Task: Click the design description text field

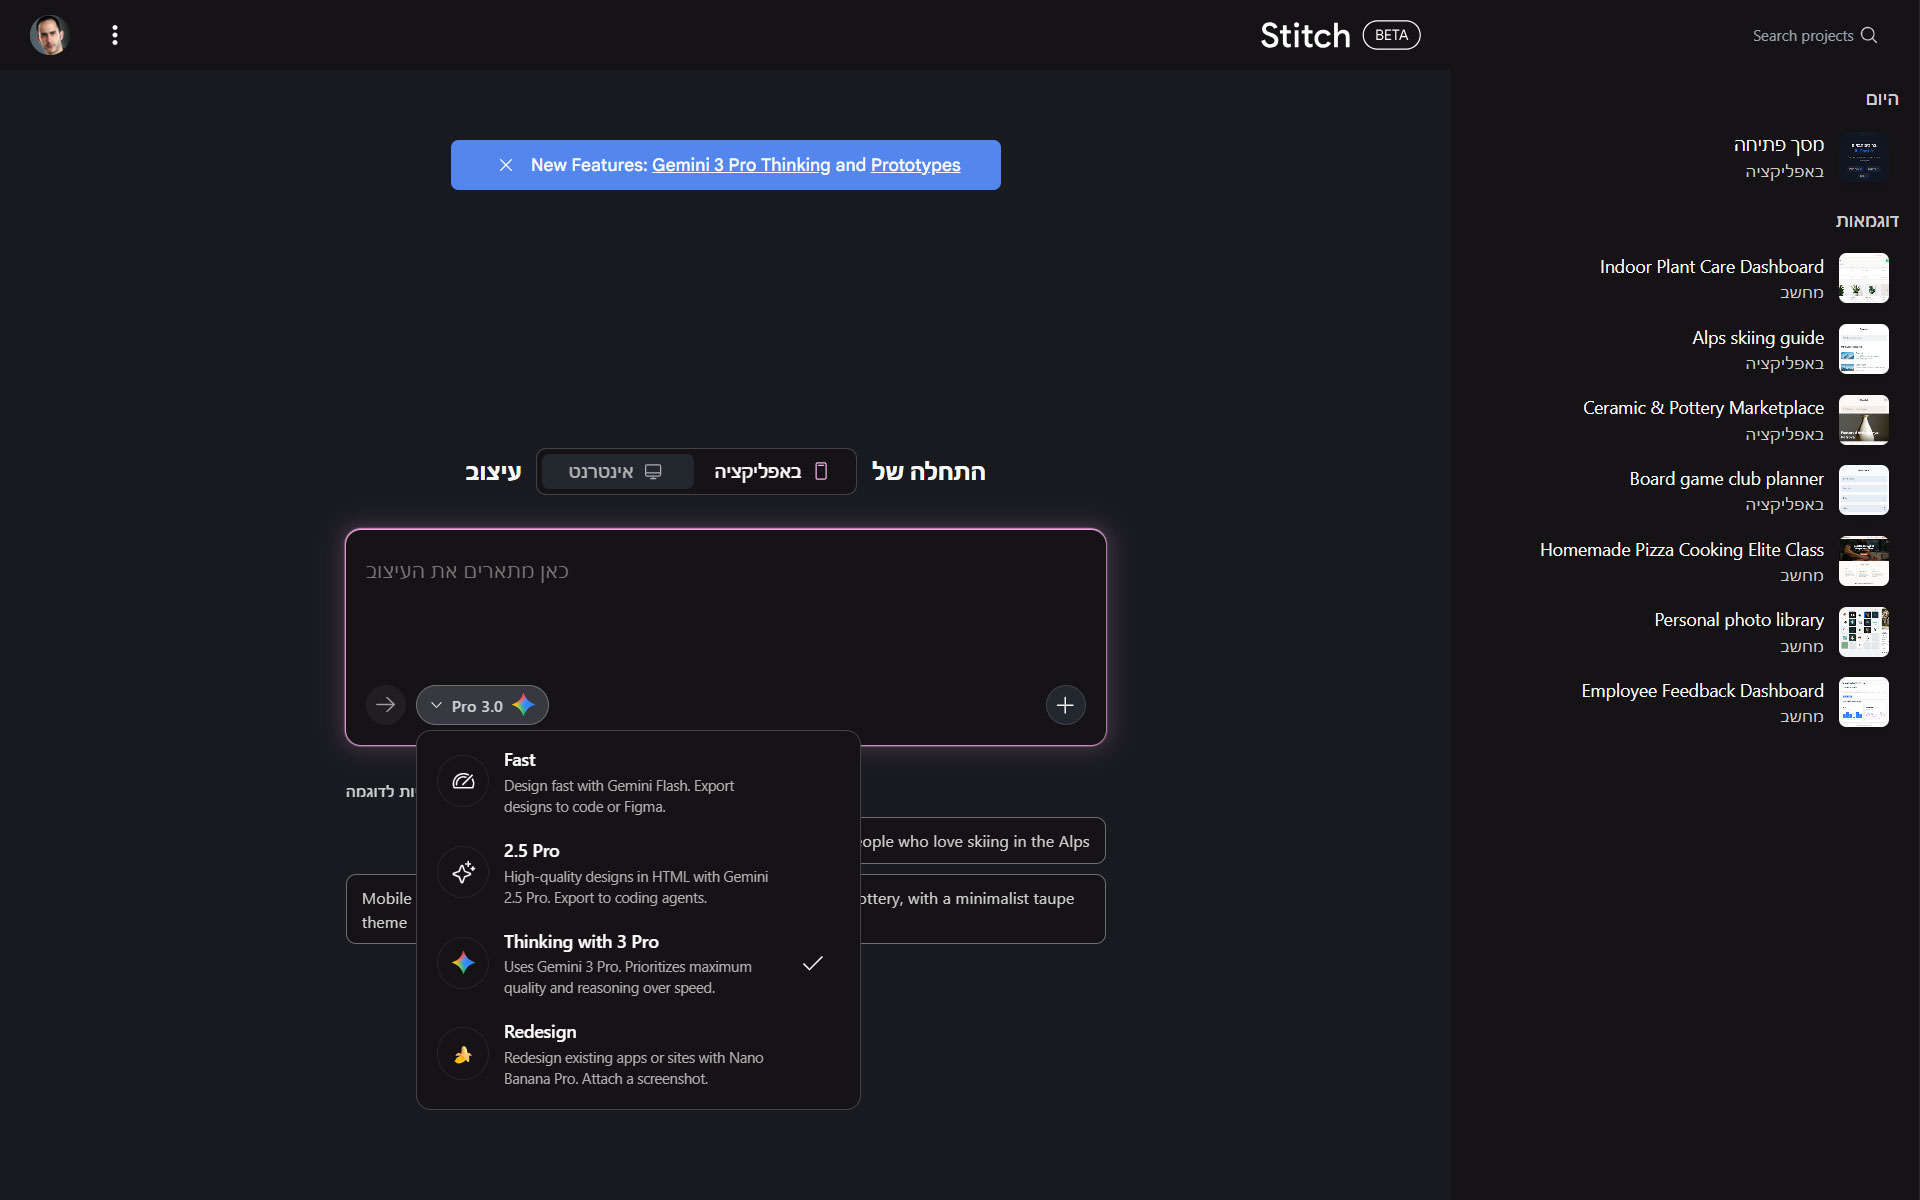Action: (725, 610)
